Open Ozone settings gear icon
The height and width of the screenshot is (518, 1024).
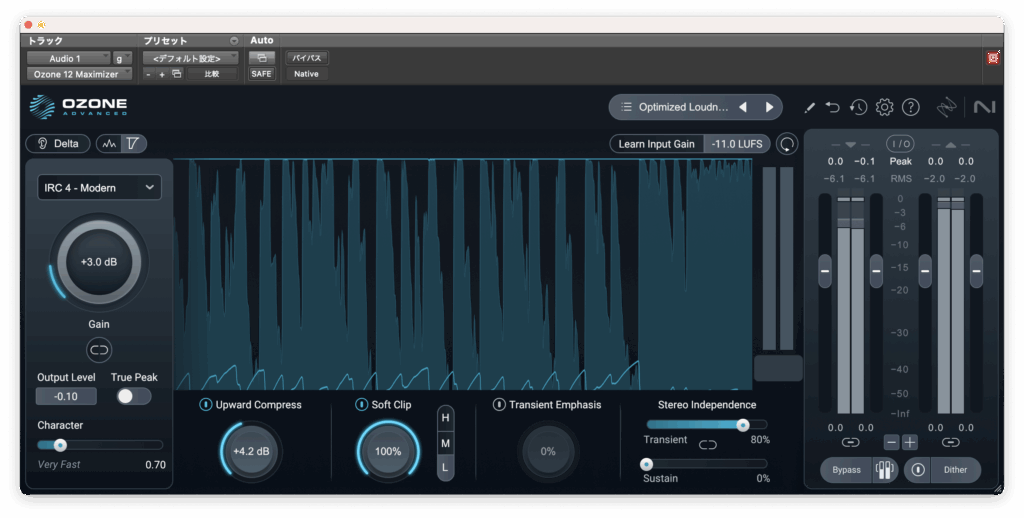click(x=884, y=107)
